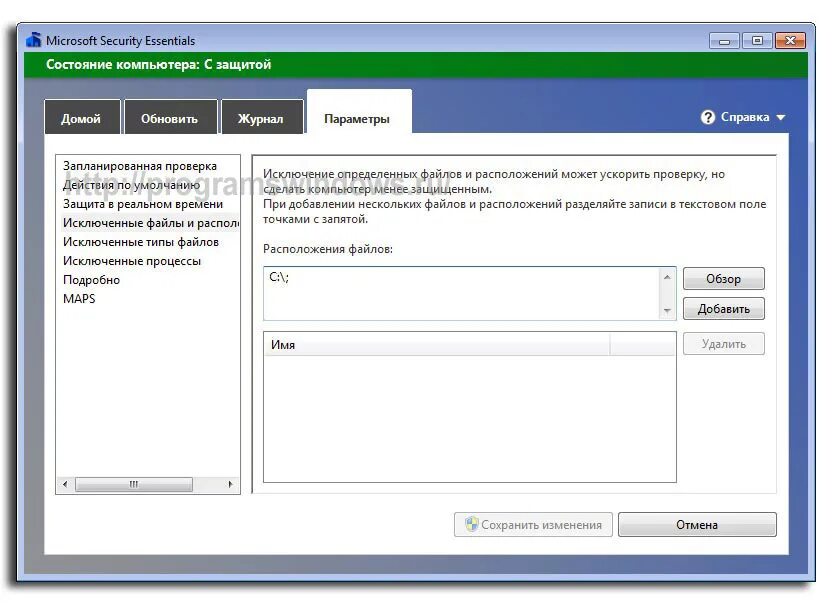Click inside the file locations text field

462,293
